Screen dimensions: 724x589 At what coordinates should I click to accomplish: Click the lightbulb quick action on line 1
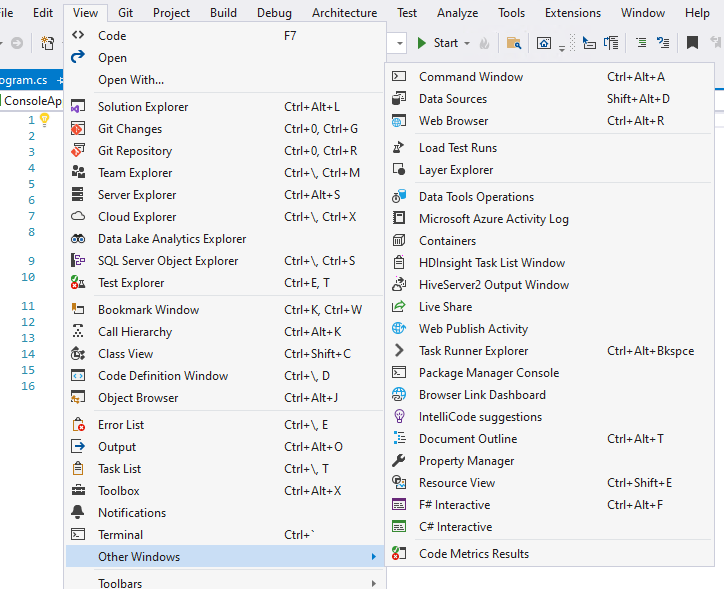click(44, 120)
